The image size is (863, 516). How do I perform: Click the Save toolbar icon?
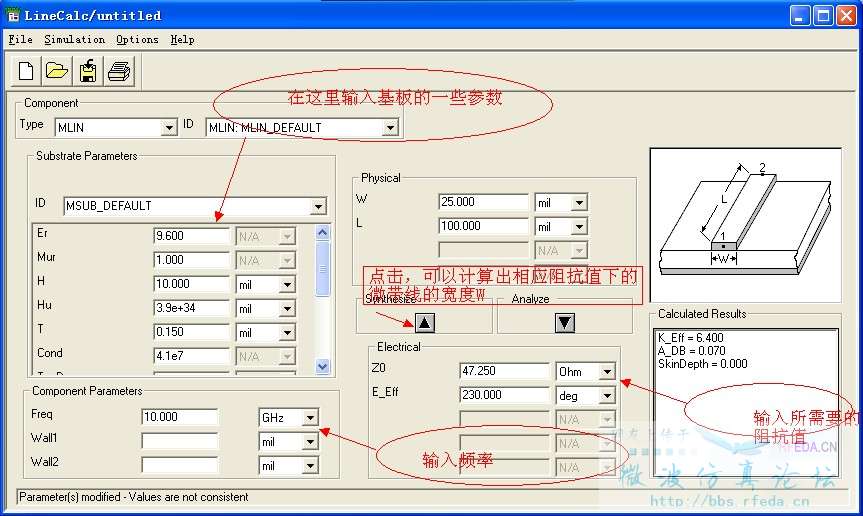88,71
